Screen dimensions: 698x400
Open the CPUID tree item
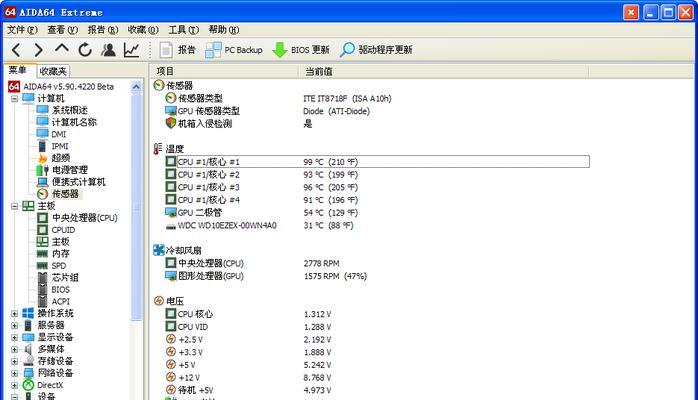[56, 230]
